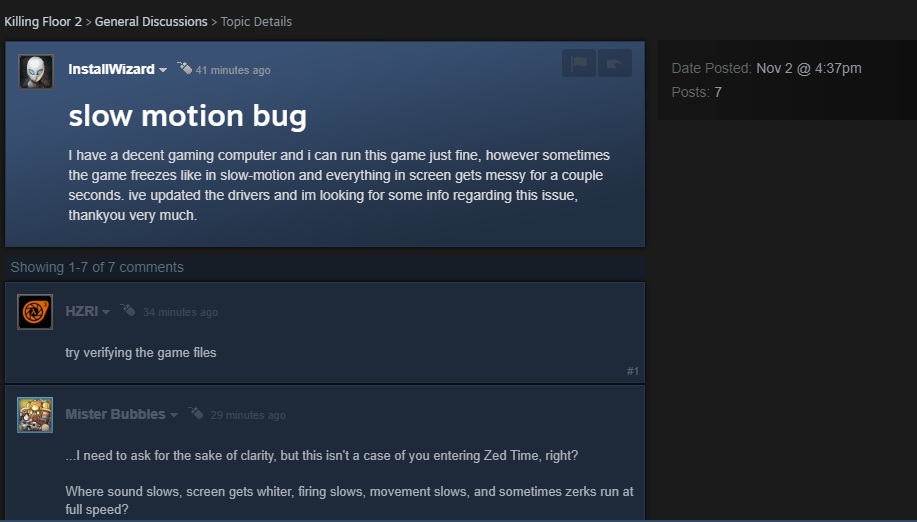Open the Mister Bubbles username link
The height and width of the screenshot is (522, 917).
[x=115, y=414]
